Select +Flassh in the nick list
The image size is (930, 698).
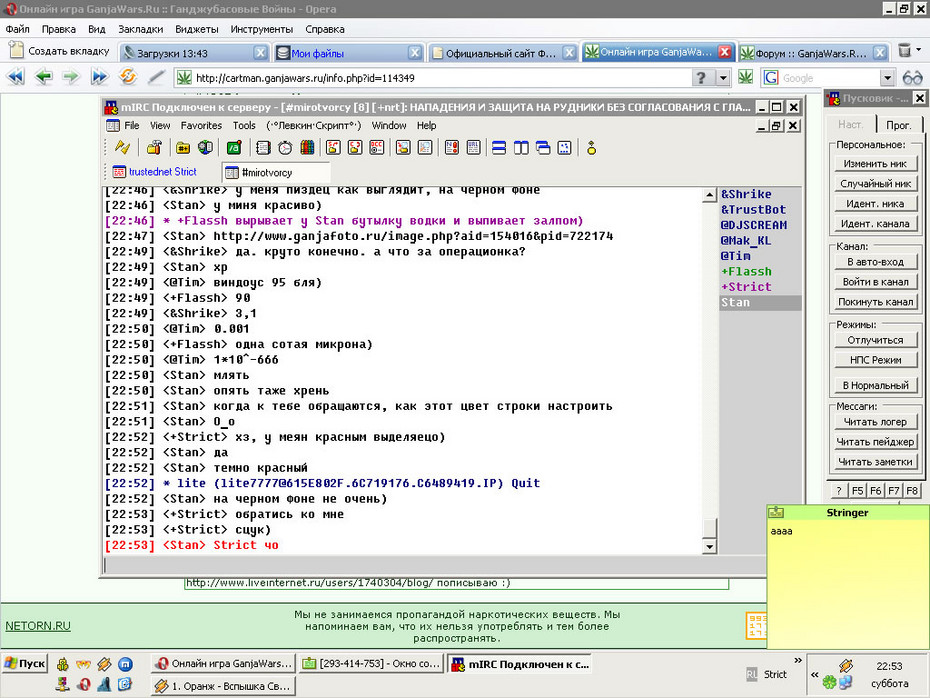(x=746, y=272)
